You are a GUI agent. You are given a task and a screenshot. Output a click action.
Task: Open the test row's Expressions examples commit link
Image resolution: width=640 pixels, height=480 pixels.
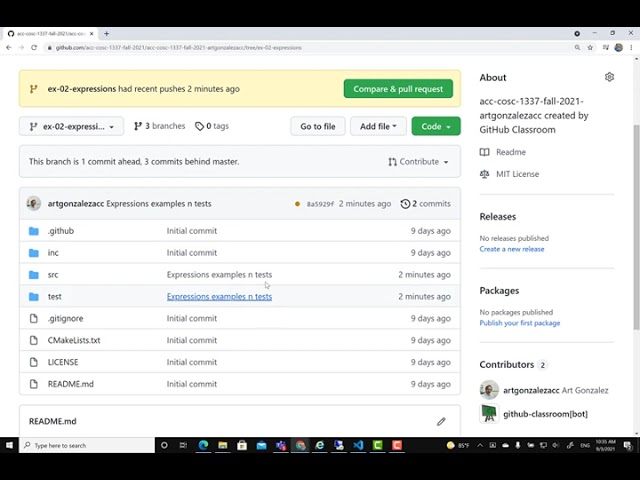click(219, 297)
